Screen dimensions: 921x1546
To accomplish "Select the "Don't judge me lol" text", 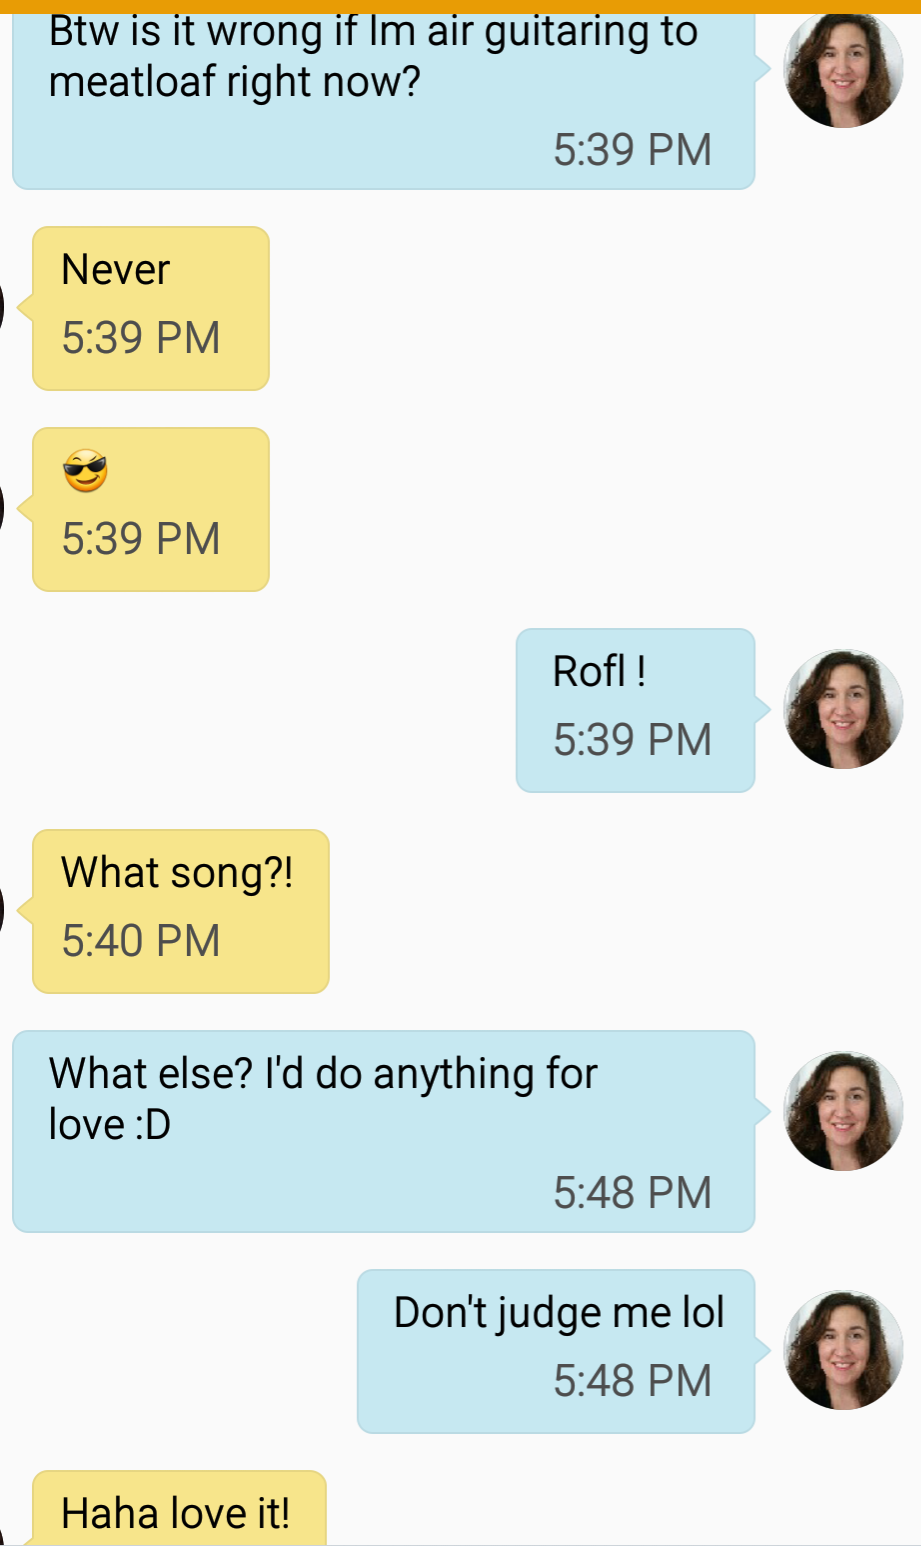I will coord(559,1312).
